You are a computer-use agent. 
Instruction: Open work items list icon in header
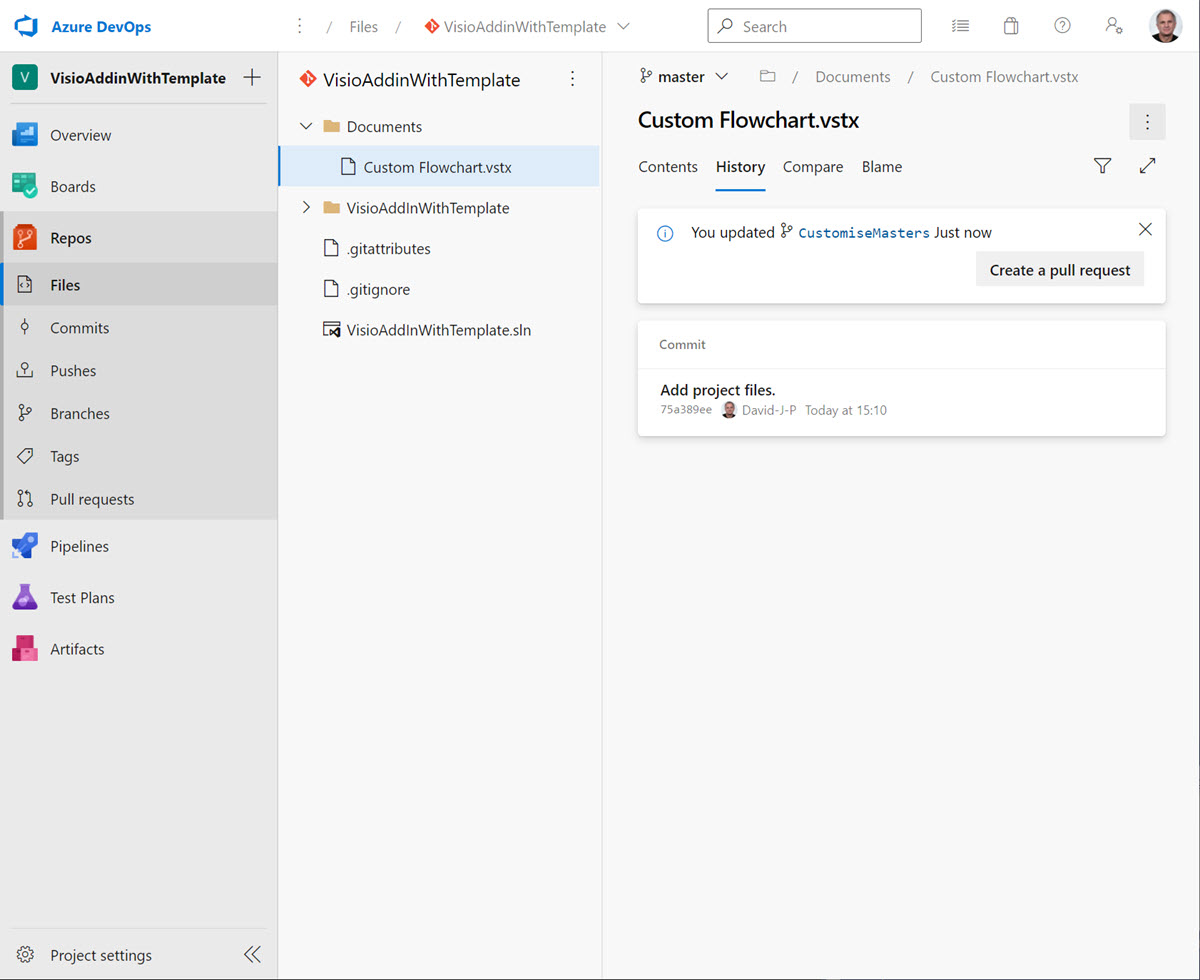tap(960, 26)
